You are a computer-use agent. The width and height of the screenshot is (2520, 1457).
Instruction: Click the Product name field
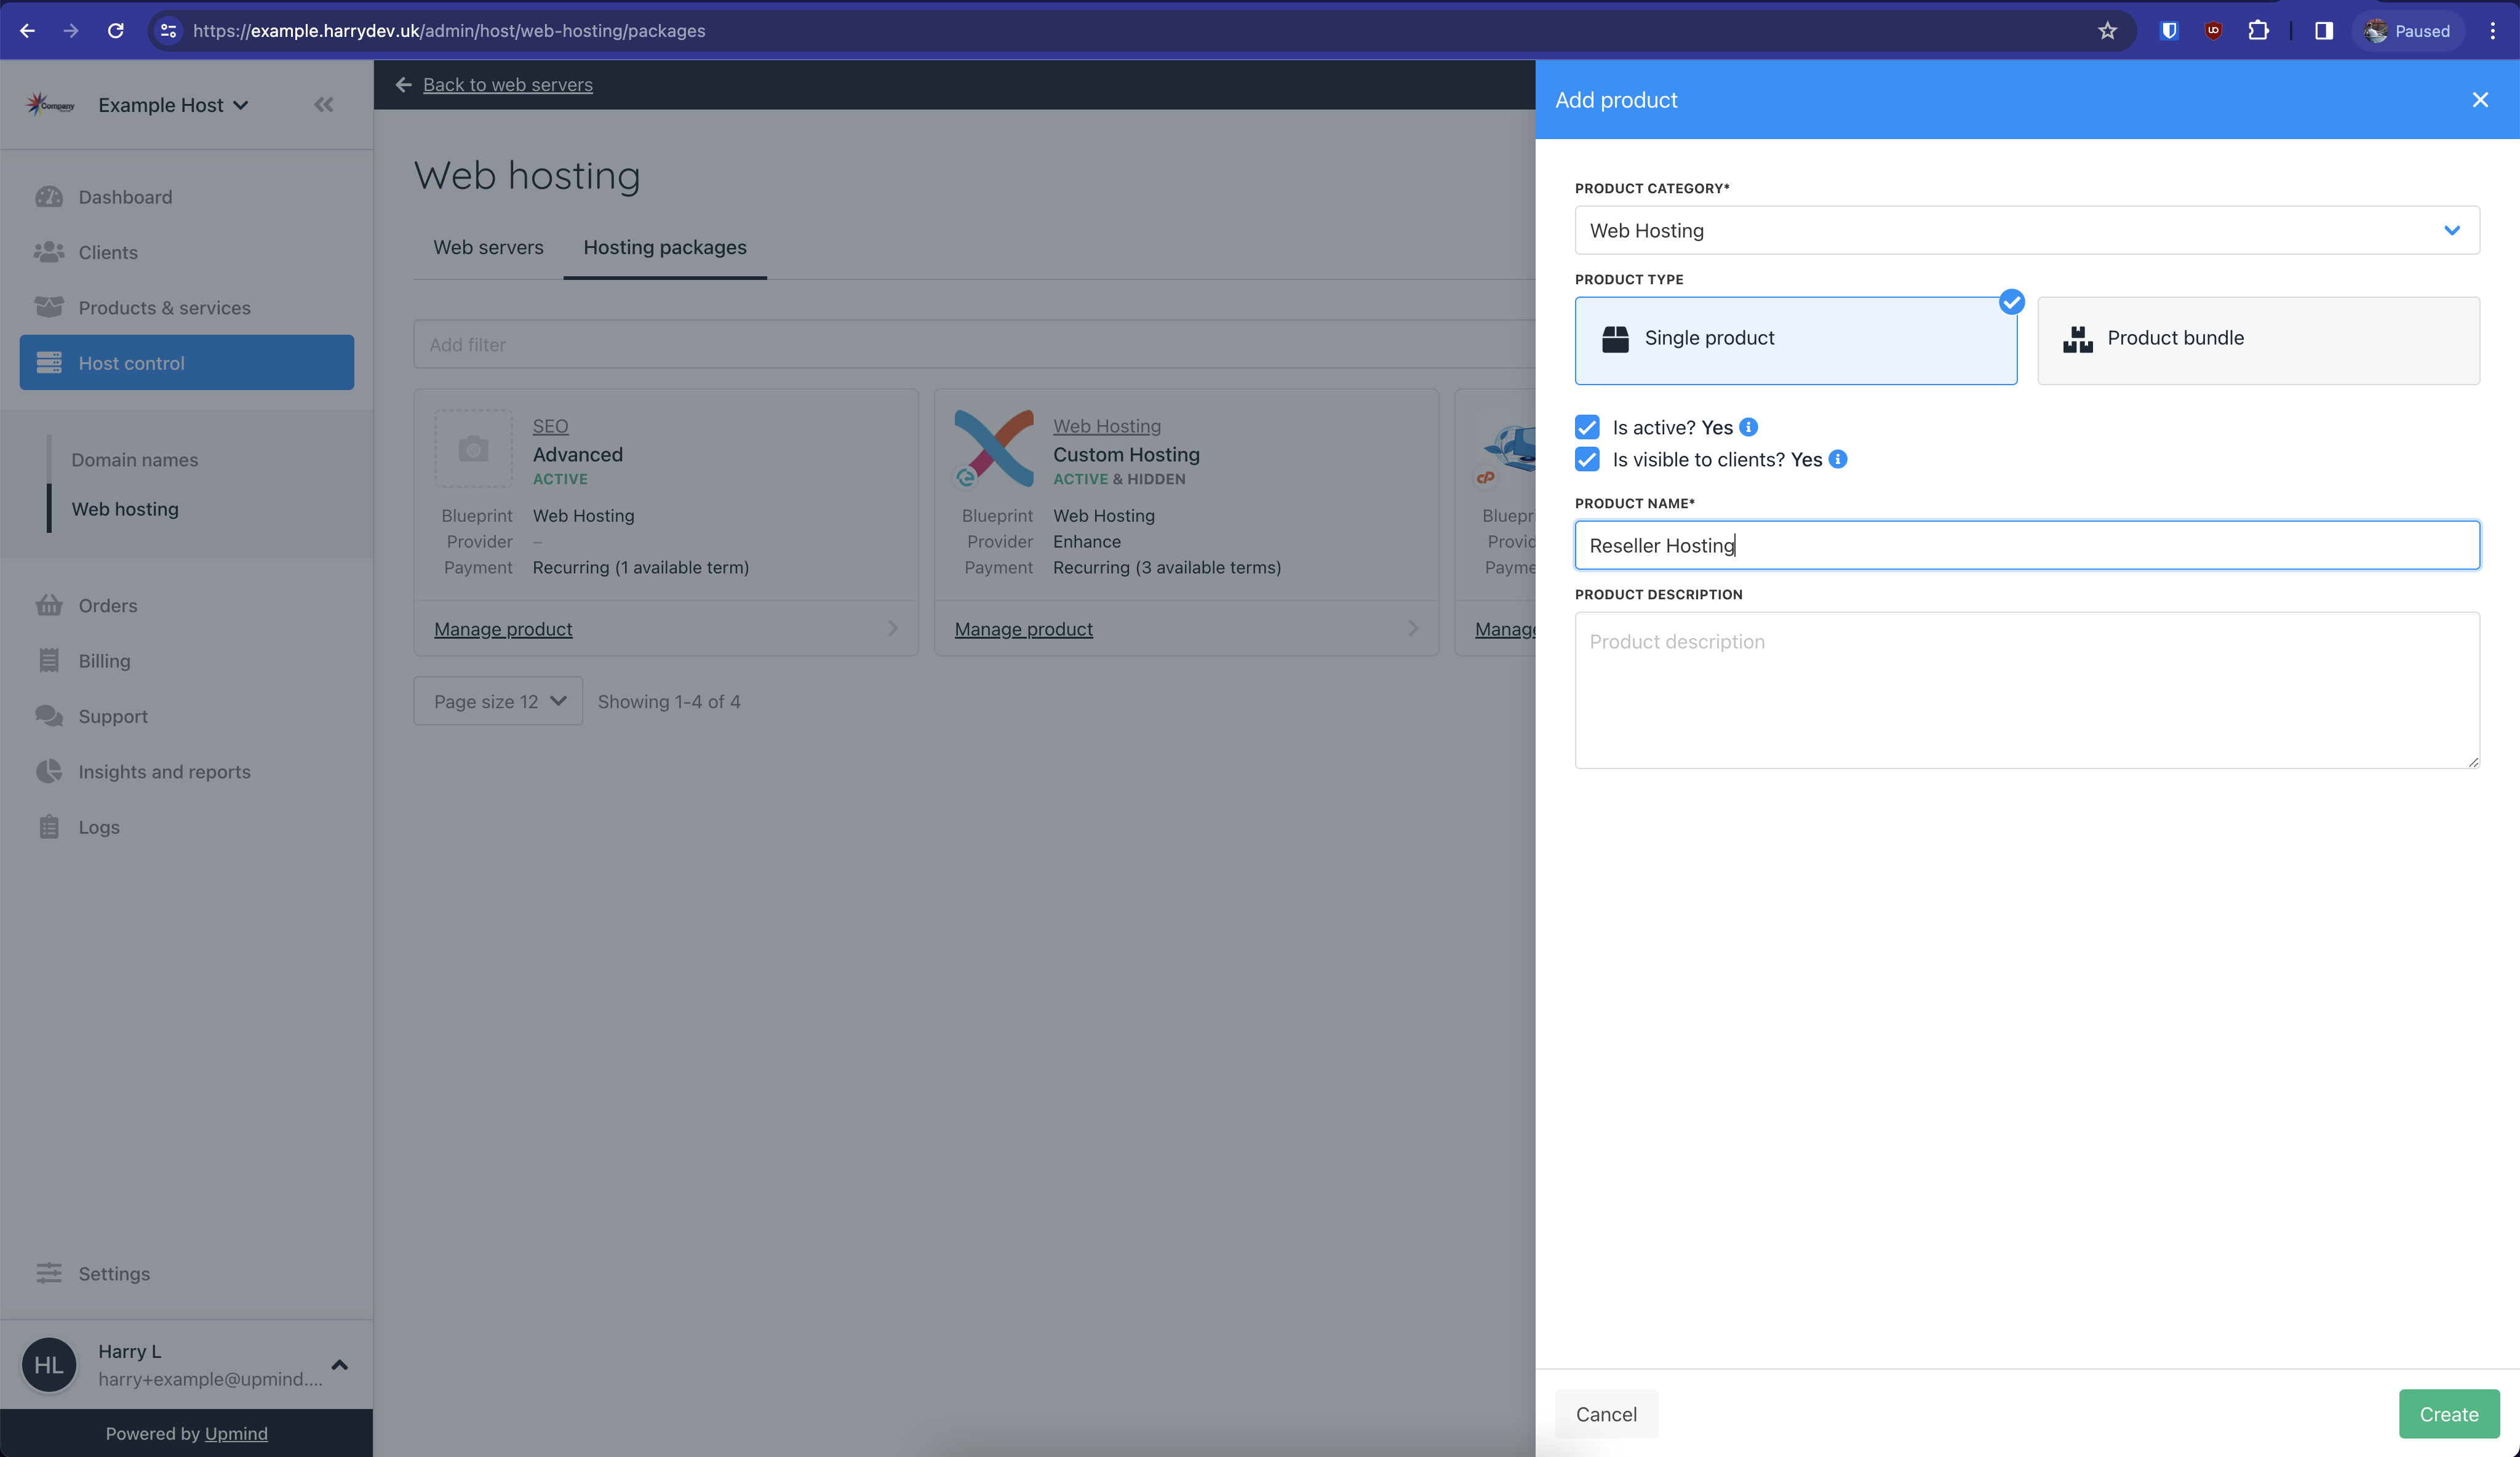(2027, 545)
